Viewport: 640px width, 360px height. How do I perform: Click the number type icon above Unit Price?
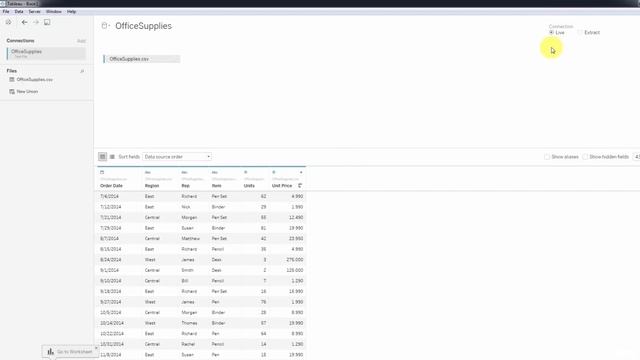click(x=274, y=172)
